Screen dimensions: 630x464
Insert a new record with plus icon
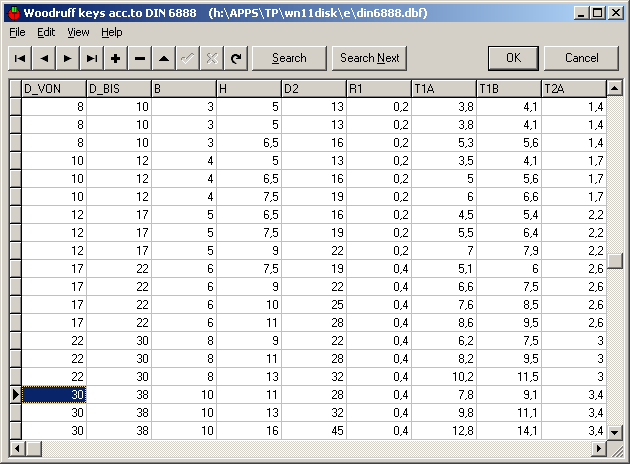click(116, 58)
